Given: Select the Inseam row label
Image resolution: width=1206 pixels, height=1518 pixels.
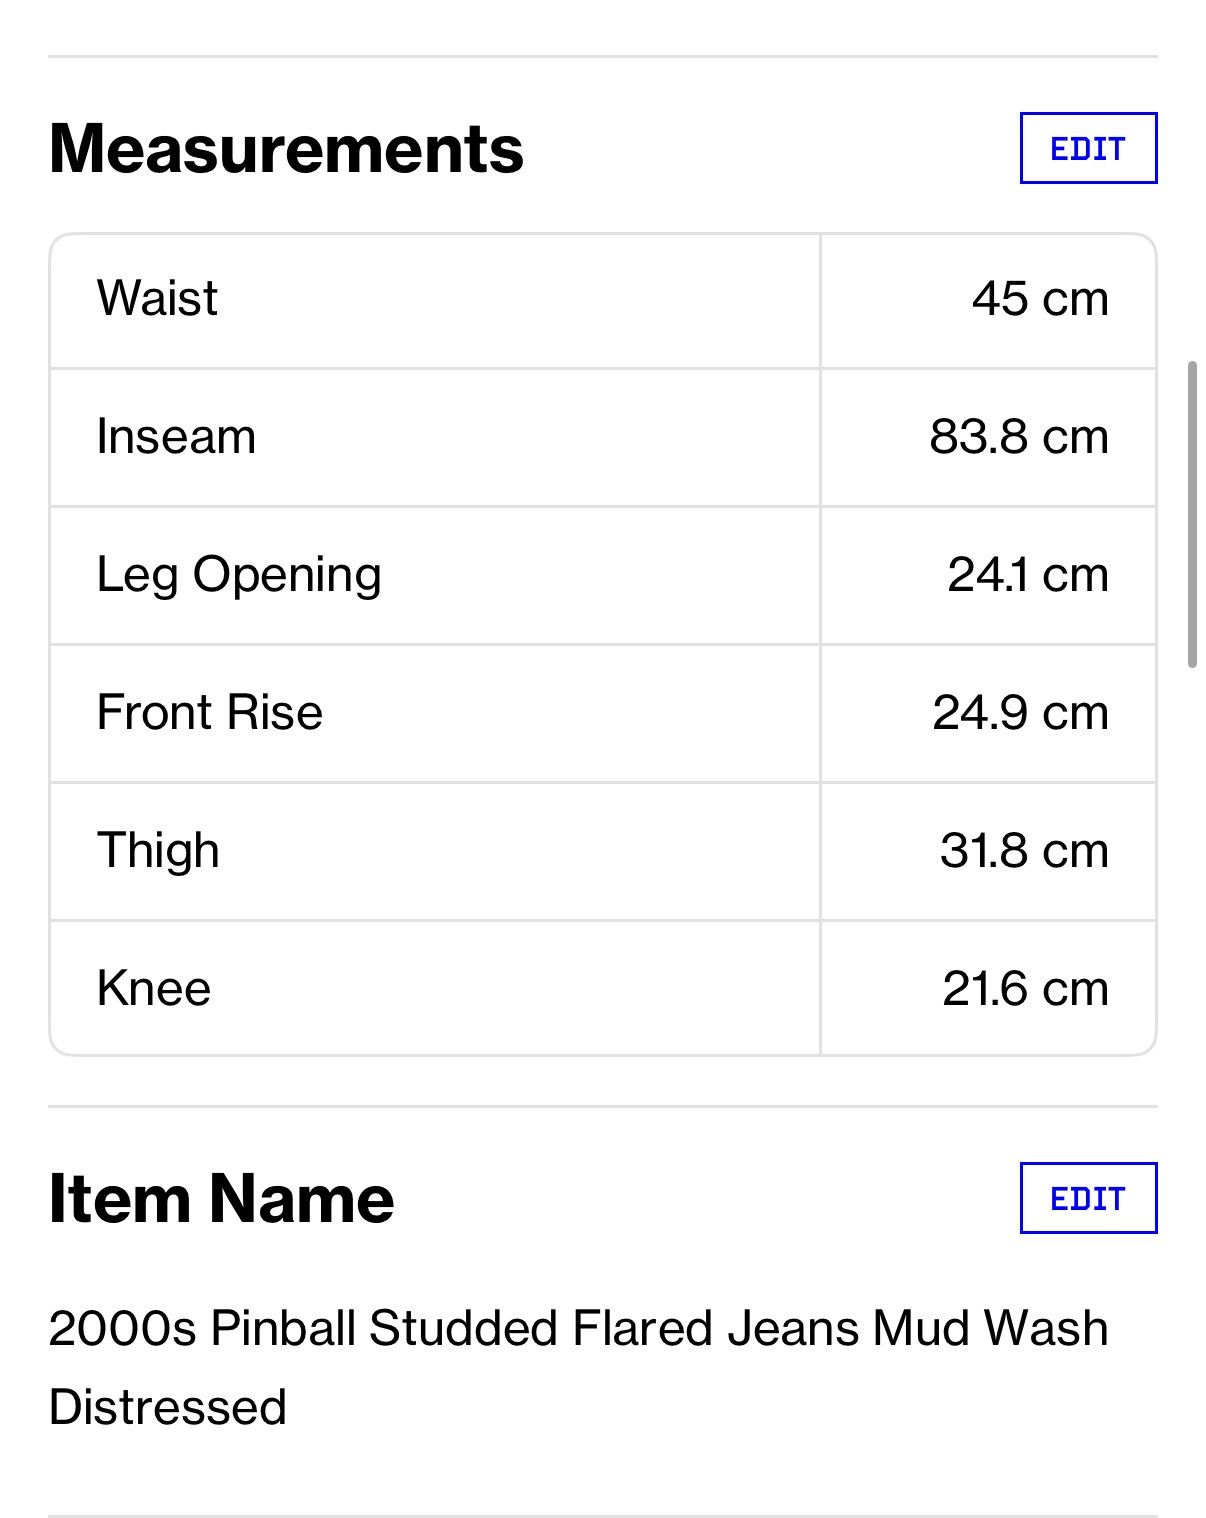Looking at the screenshot, I should (x=176, y=437).
